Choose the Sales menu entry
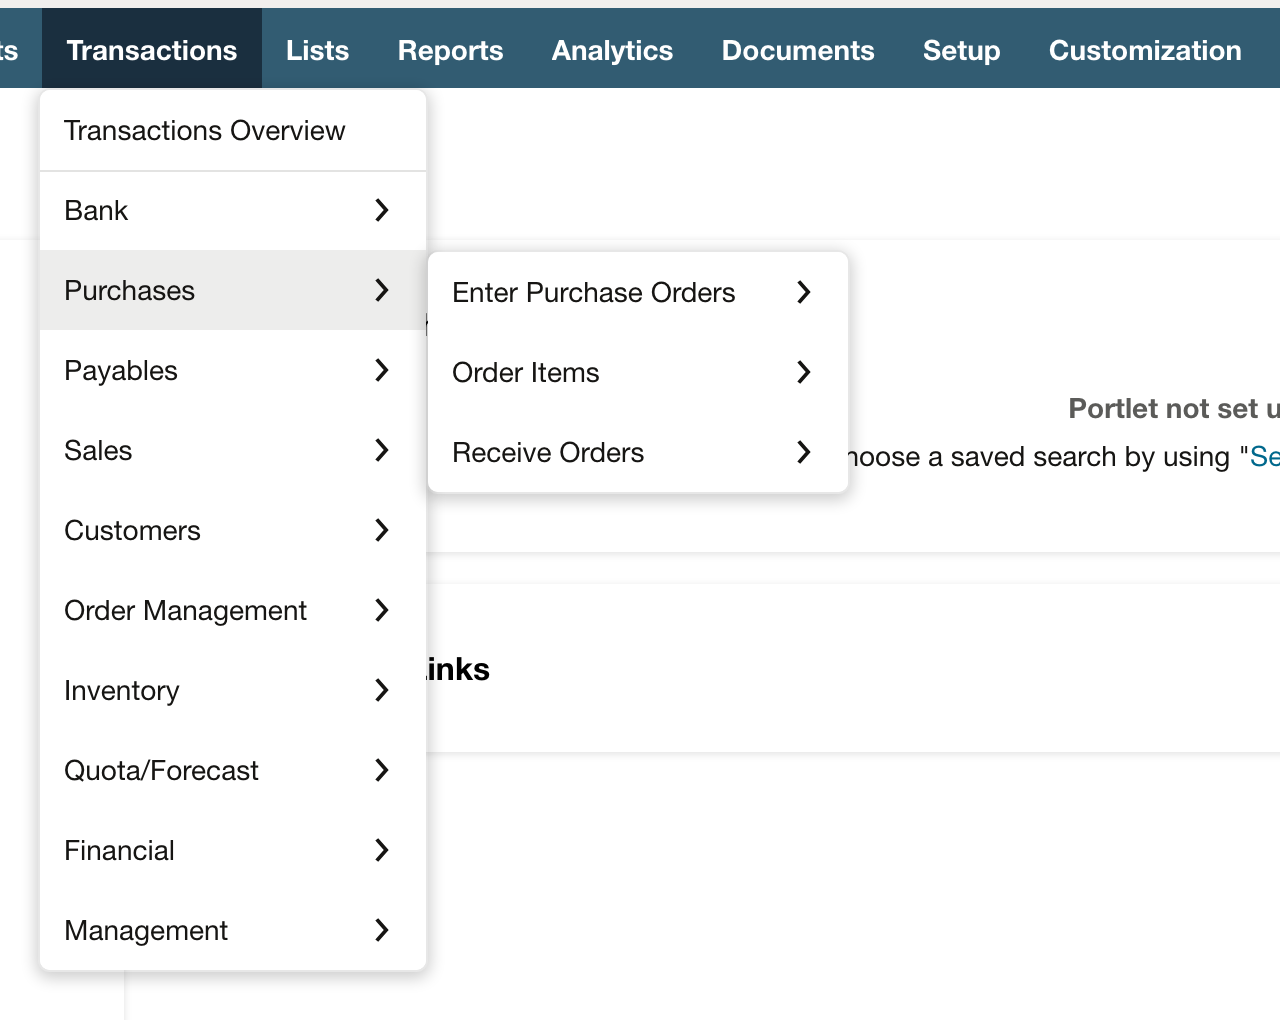The image size is (1280, 1020). click(x=233, y=450)
